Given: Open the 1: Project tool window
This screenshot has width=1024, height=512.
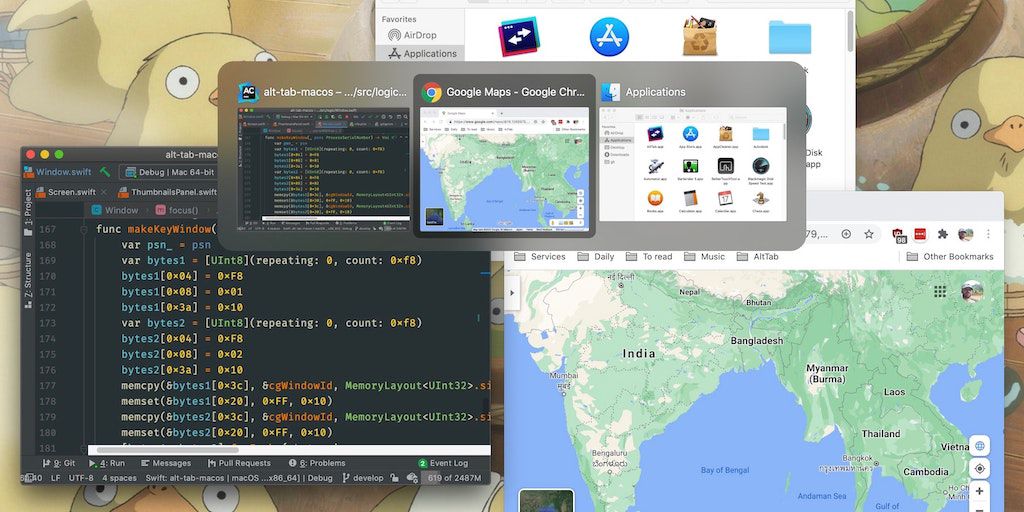Looking at the screenshot, I should point(28,212).
